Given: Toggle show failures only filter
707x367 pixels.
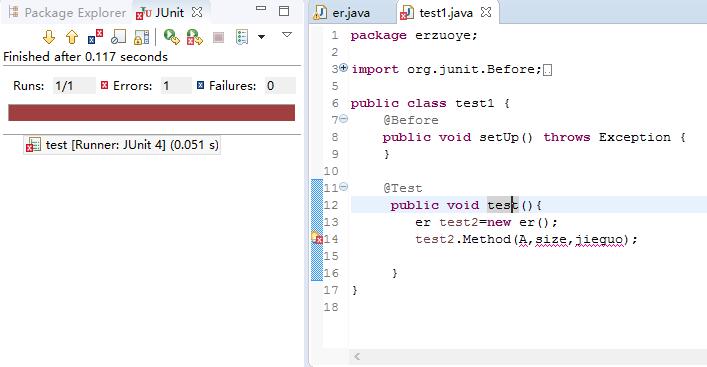Looking at the screenshot, I should click(95, 37).
